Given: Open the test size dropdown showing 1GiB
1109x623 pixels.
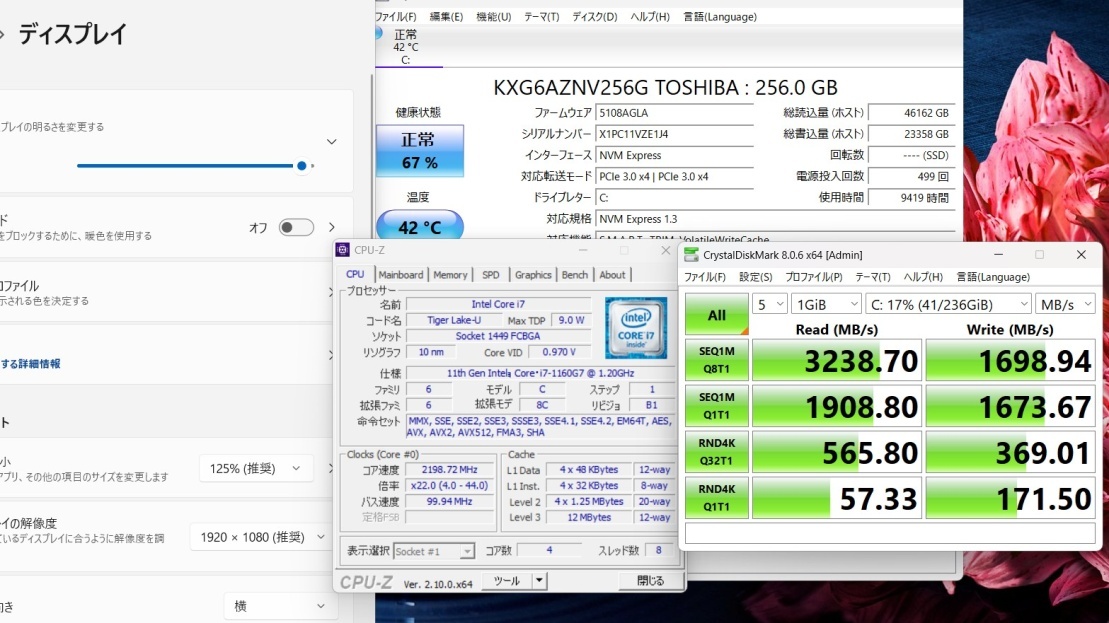Looking at the screenshot, I should point(826,304).
